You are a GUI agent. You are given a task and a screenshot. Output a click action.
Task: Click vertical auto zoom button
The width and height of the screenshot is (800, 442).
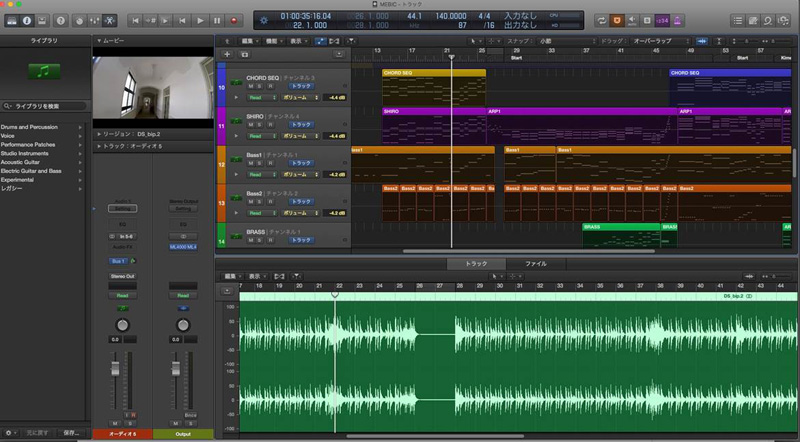pyautogui.click(x=718, y=41)
